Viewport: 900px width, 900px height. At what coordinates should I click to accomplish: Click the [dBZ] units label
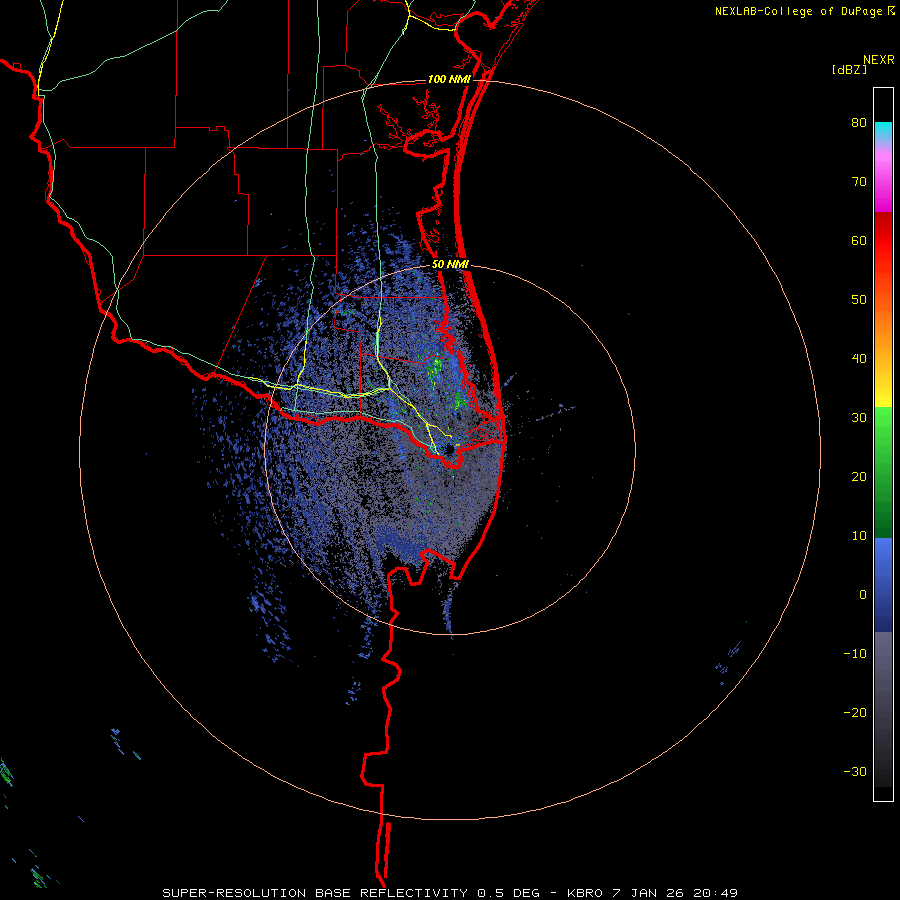pos(849,69)
